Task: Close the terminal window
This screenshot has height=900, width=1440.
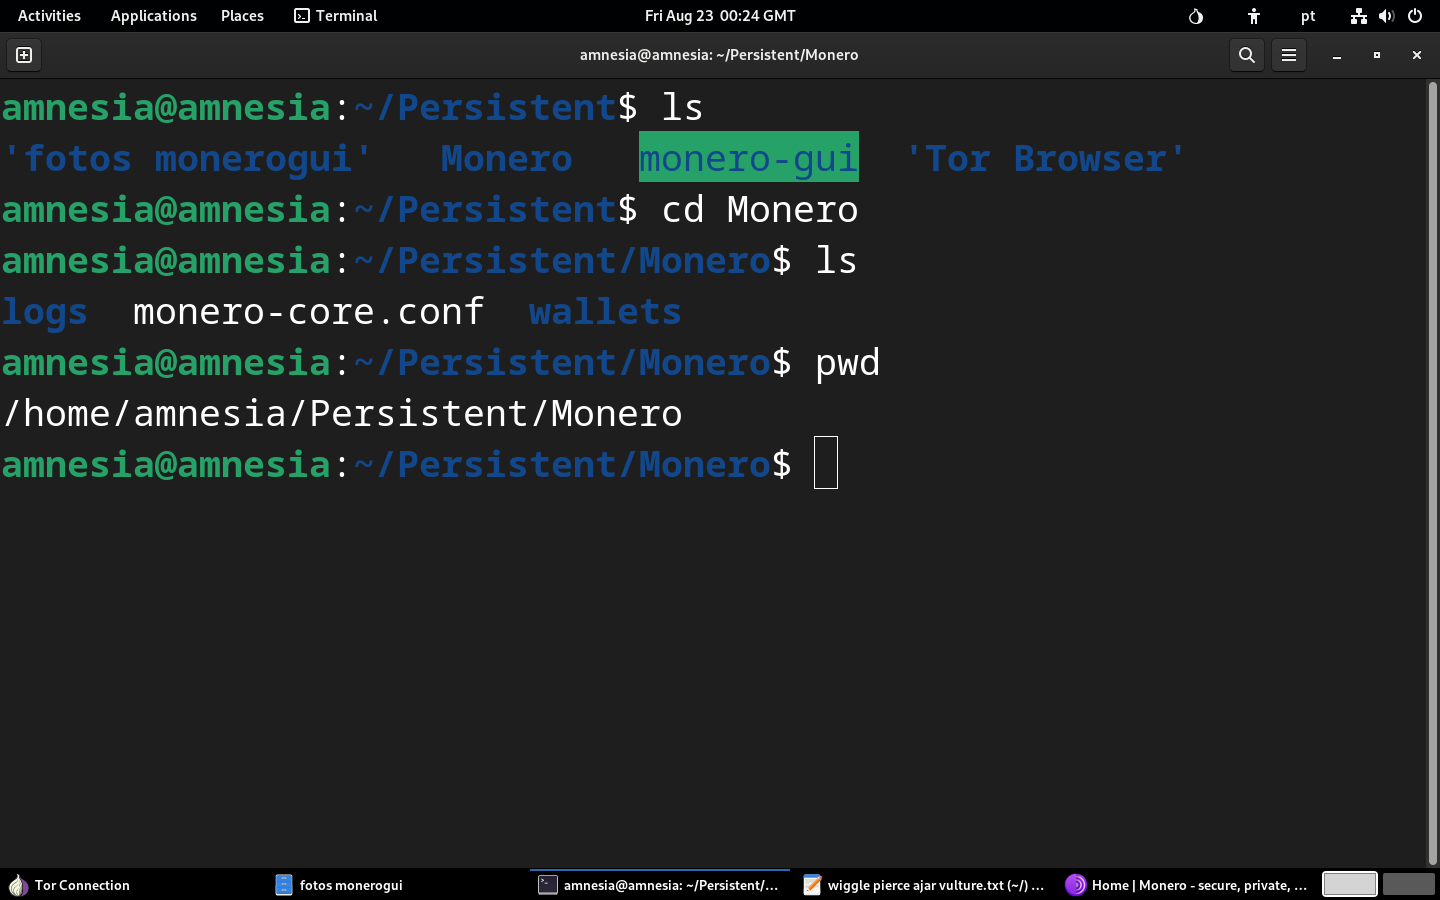Action: pyautogui.click(x=1417, y=55)
